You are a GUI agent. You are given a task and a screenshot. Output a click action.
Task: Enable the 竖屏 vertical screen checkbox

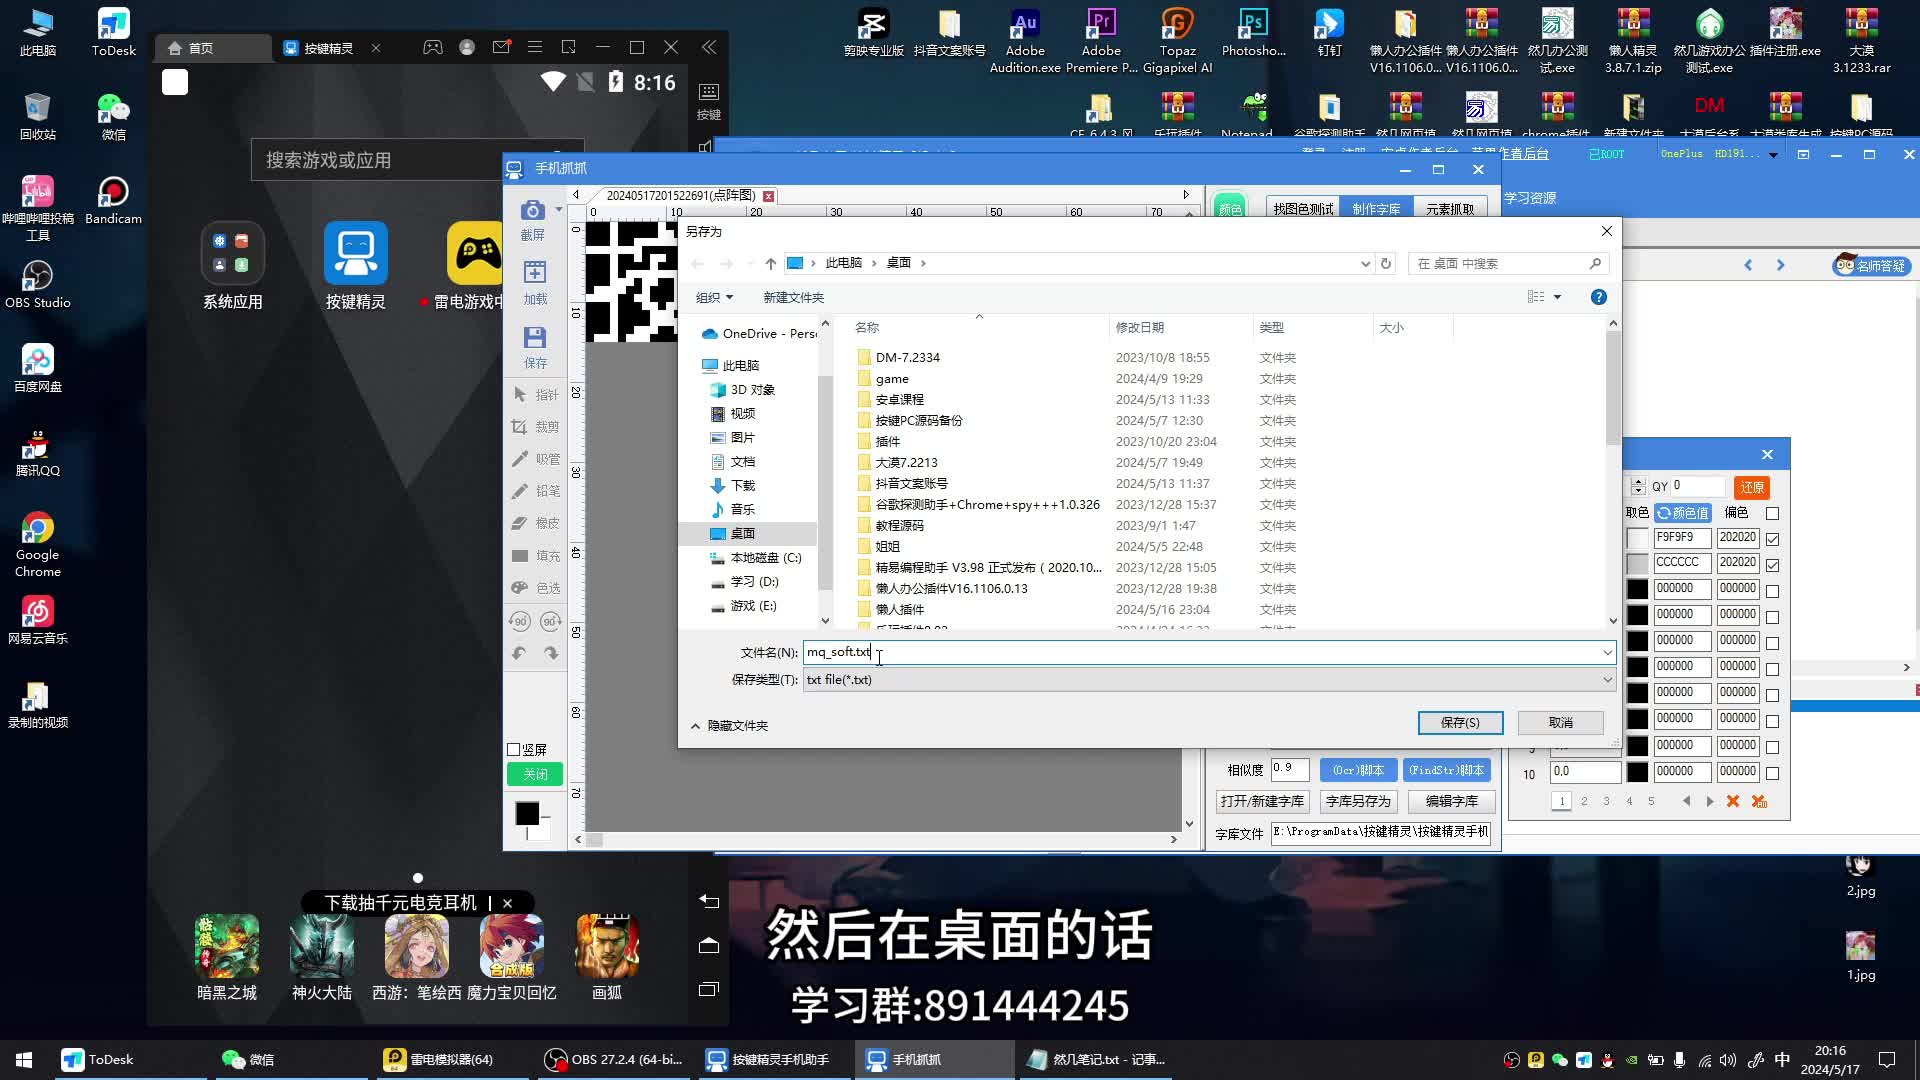point(512,748)
